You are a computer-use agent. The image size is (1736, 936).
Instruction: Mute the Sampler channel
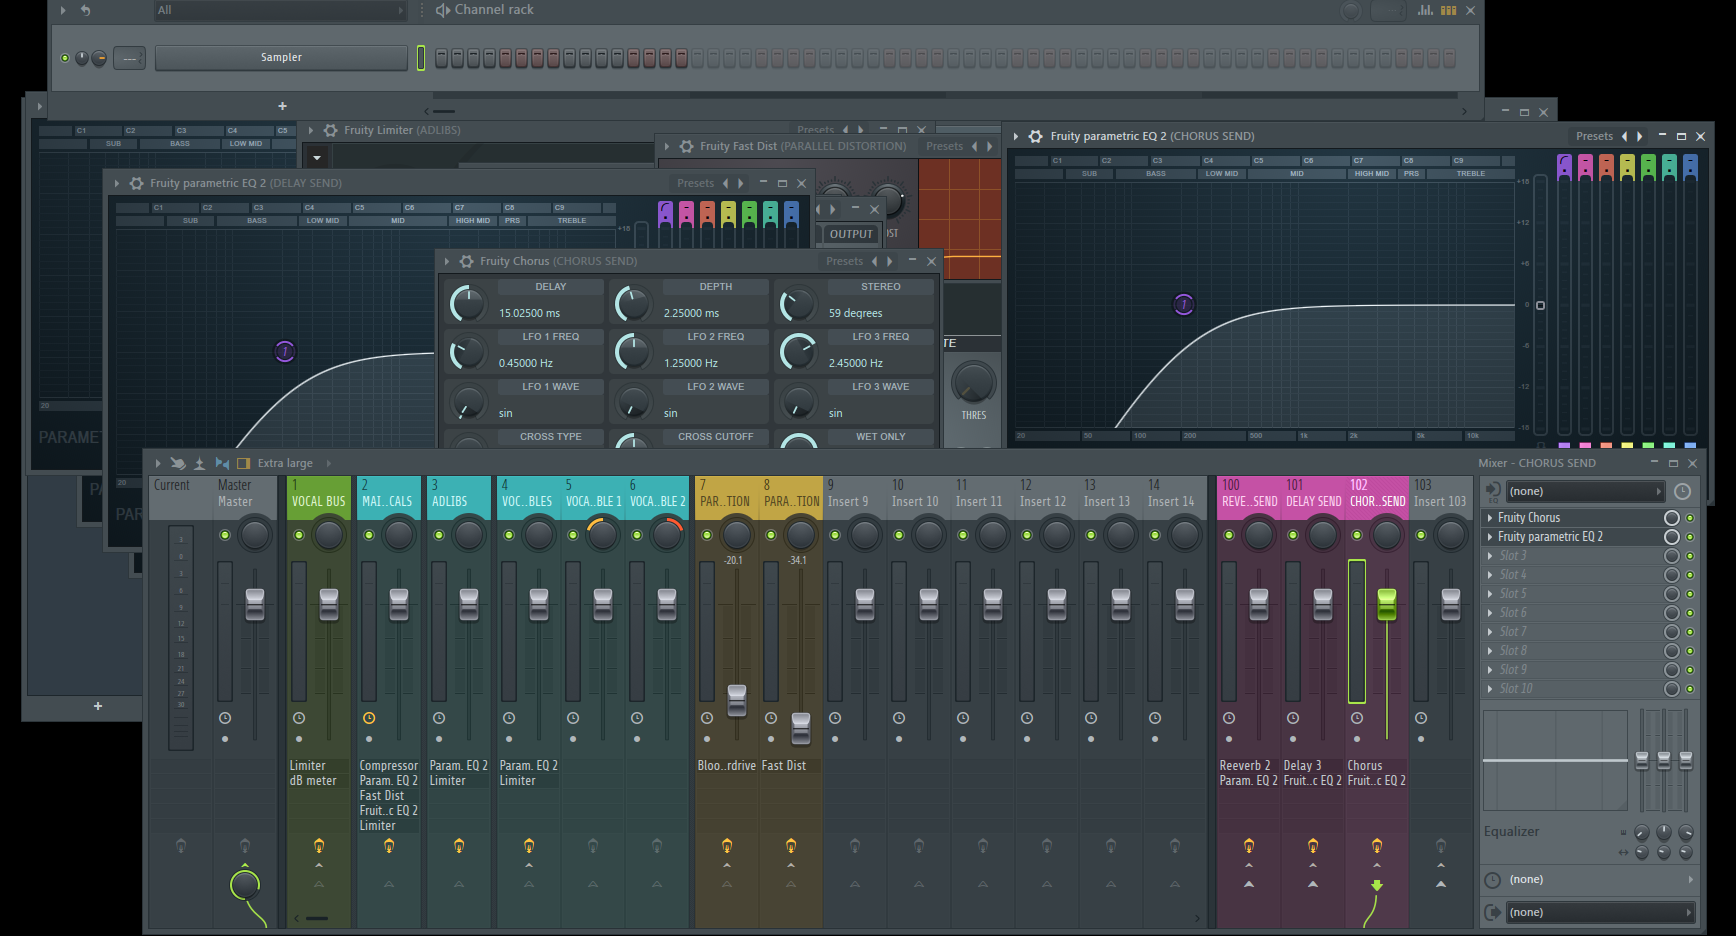(65, 58)
